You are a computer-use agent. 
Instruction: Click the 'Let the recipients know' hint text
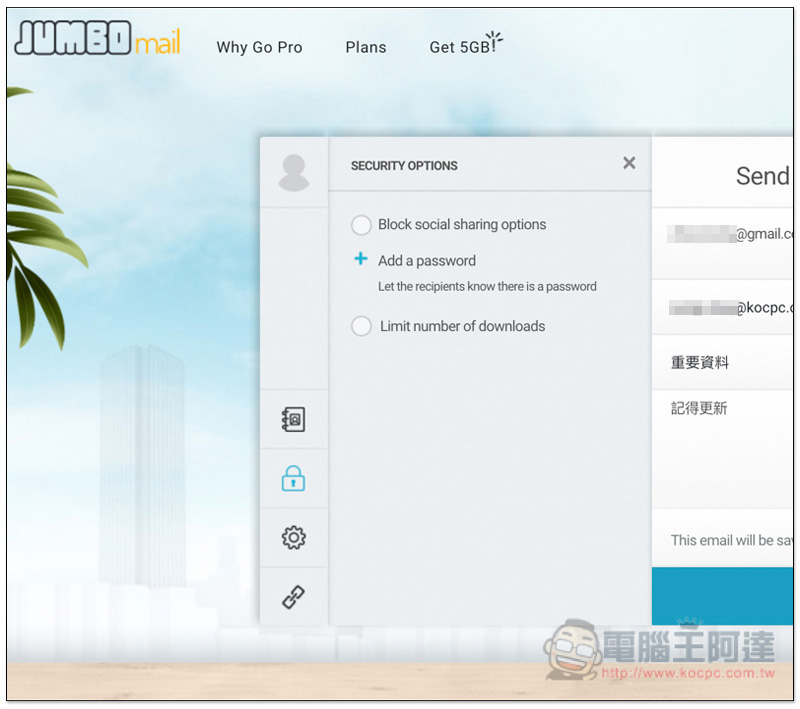487,287
